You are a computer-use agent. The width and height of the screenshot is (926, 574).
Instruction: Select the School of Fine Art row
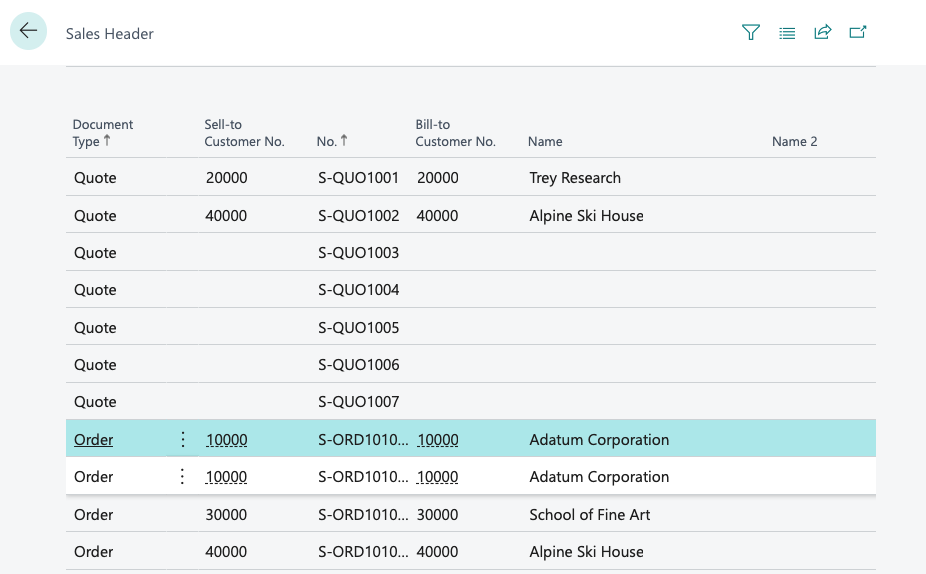point(471,514)
